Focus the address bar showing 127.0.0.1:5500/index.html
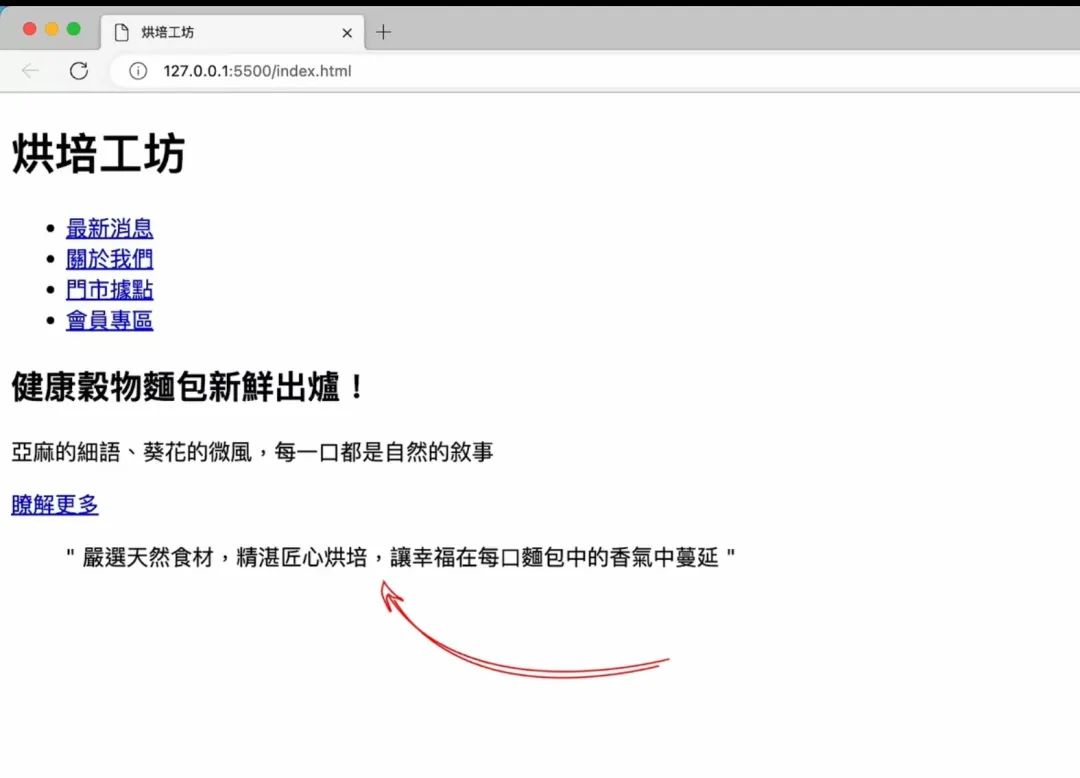Viewport: 1080px width, 778px height. pos(500,71)
